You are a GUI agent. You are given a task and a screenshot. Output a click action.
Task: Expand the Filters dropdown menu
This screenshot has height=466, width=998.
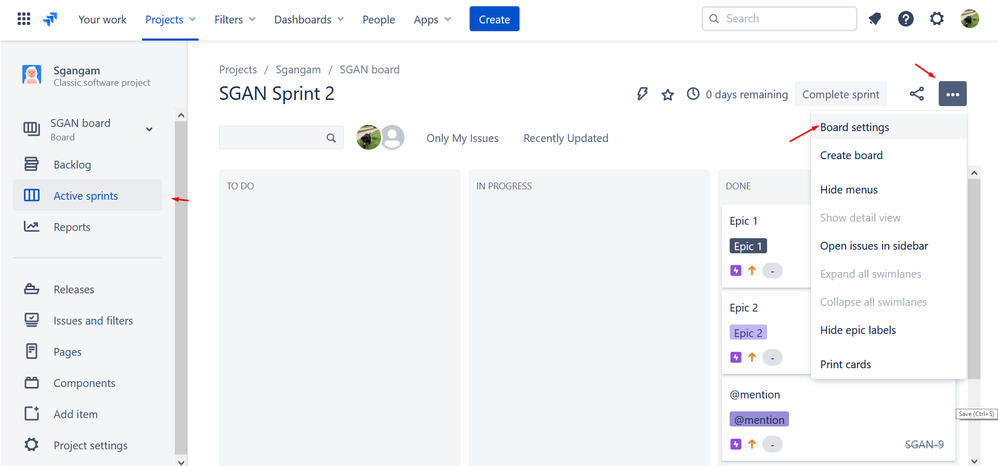tap(235, 20)
